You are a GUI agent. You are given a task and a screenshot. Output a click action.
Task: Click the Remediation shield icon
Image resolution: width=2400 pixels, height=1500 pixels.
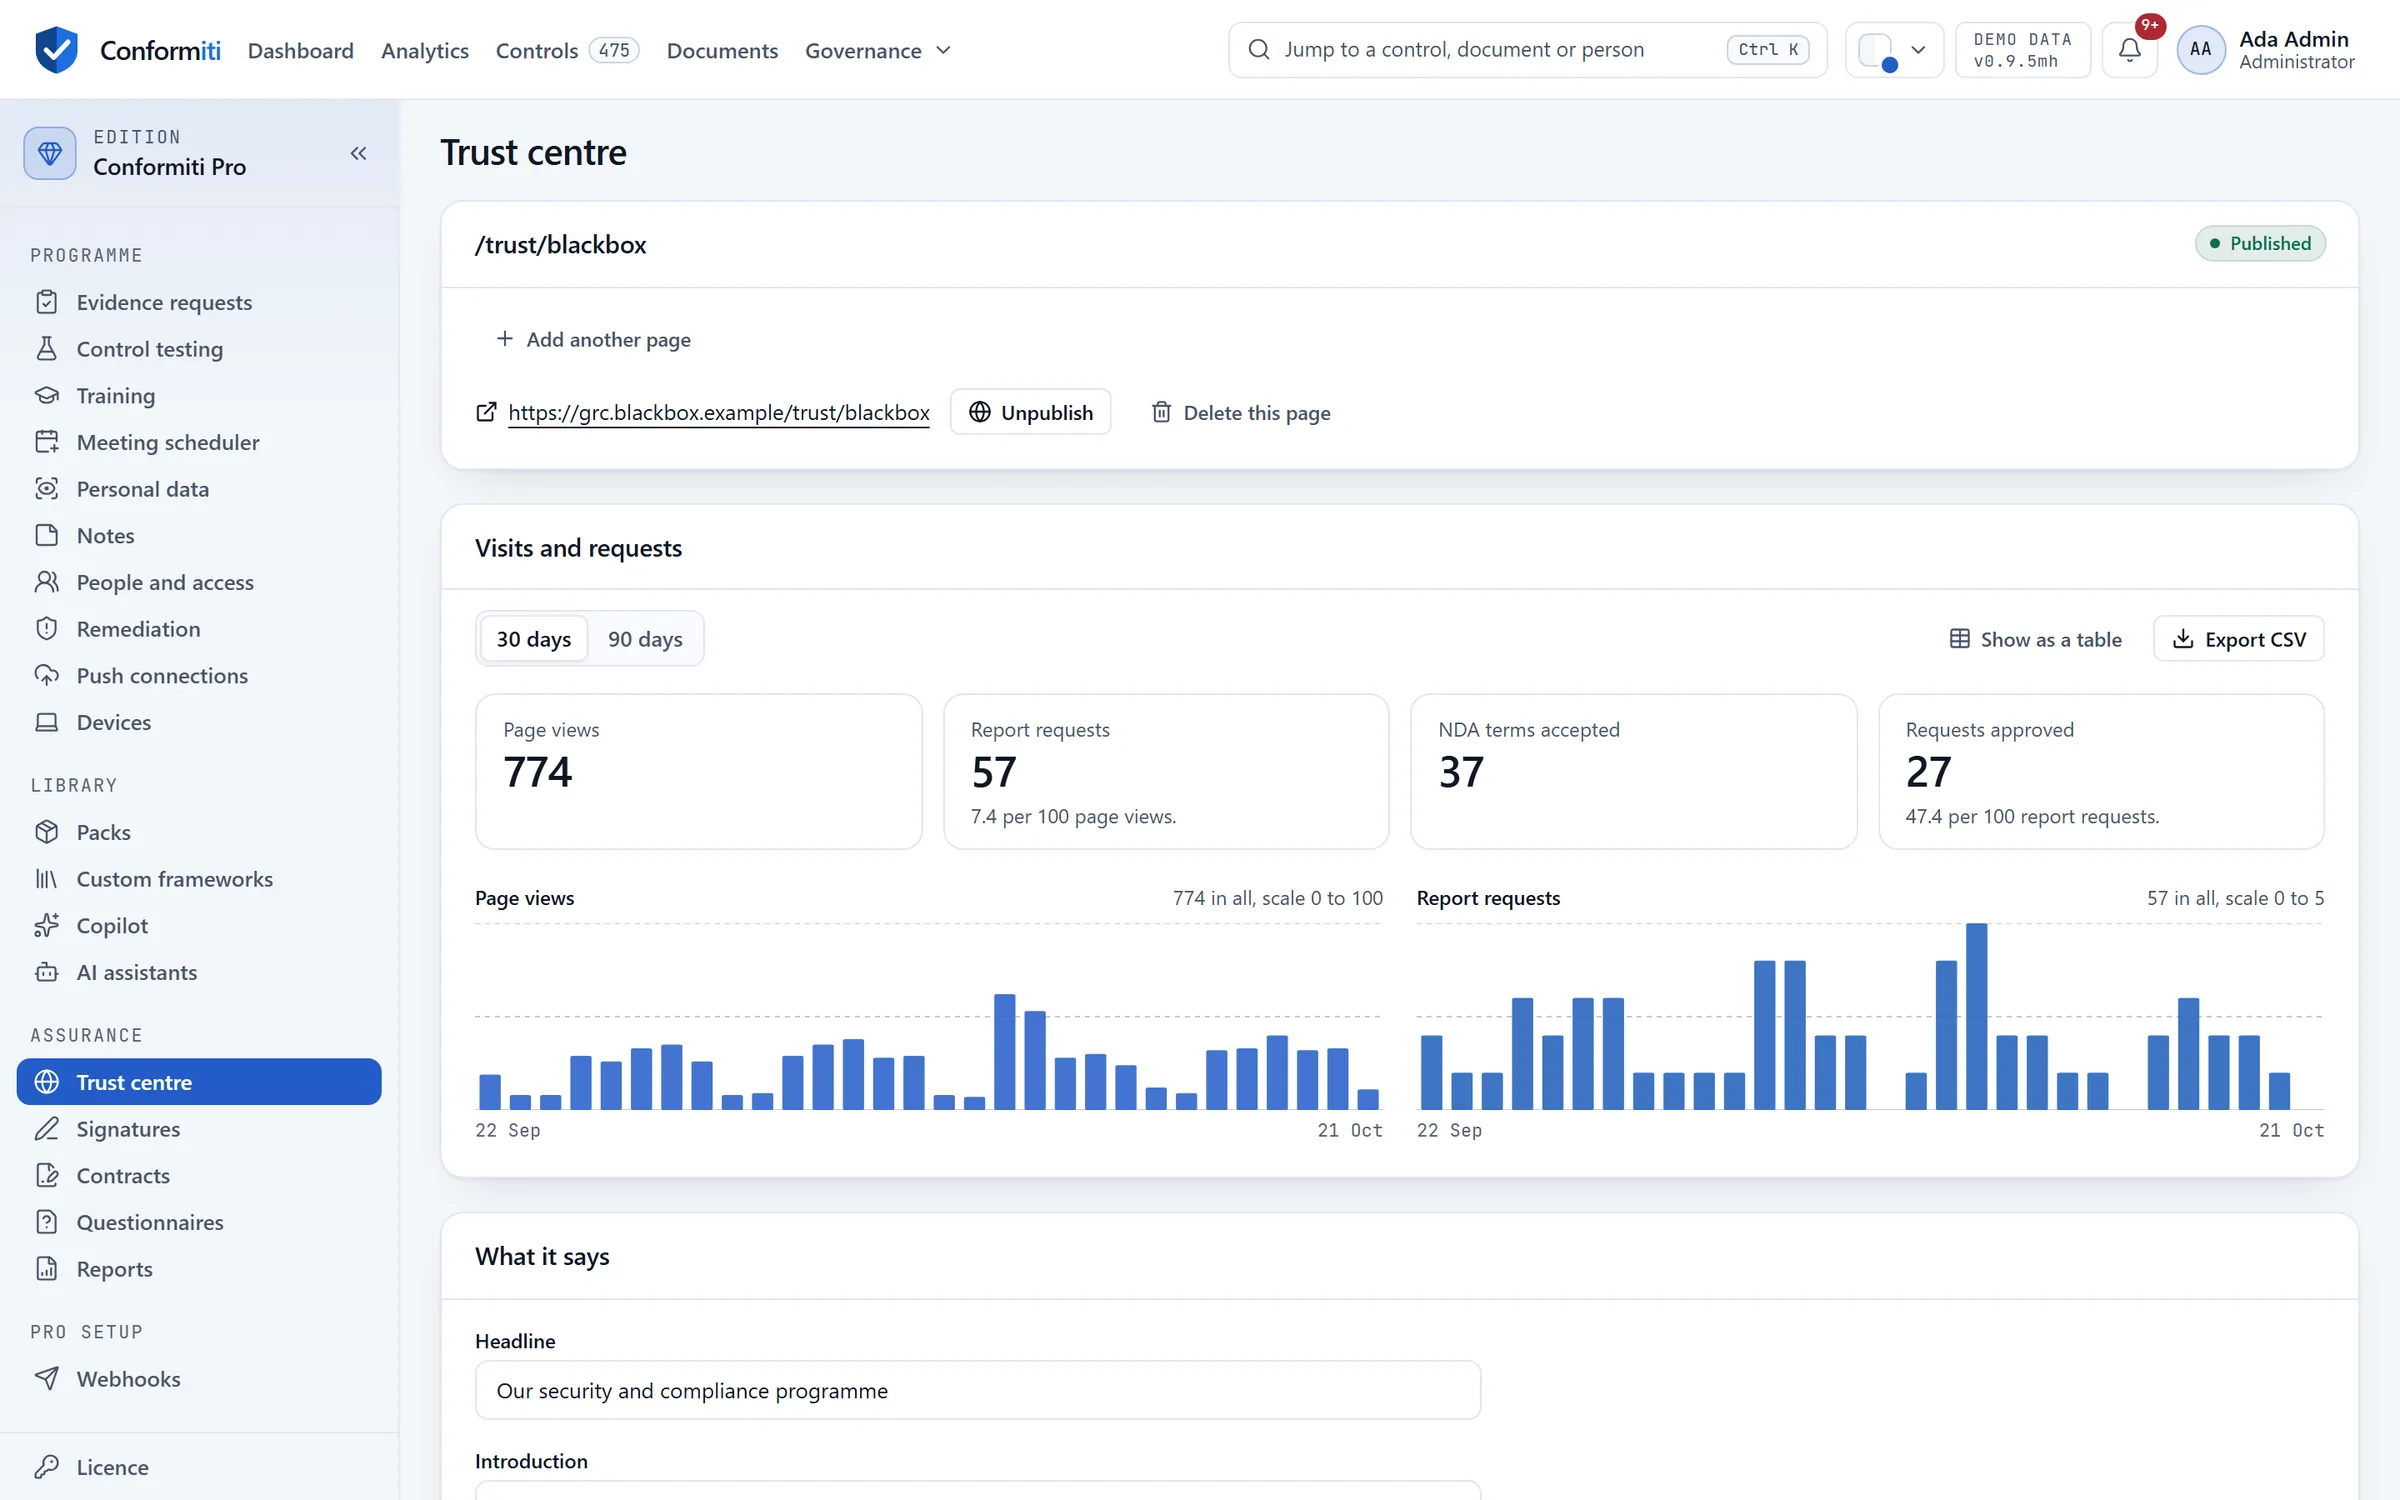coord(47,629)
